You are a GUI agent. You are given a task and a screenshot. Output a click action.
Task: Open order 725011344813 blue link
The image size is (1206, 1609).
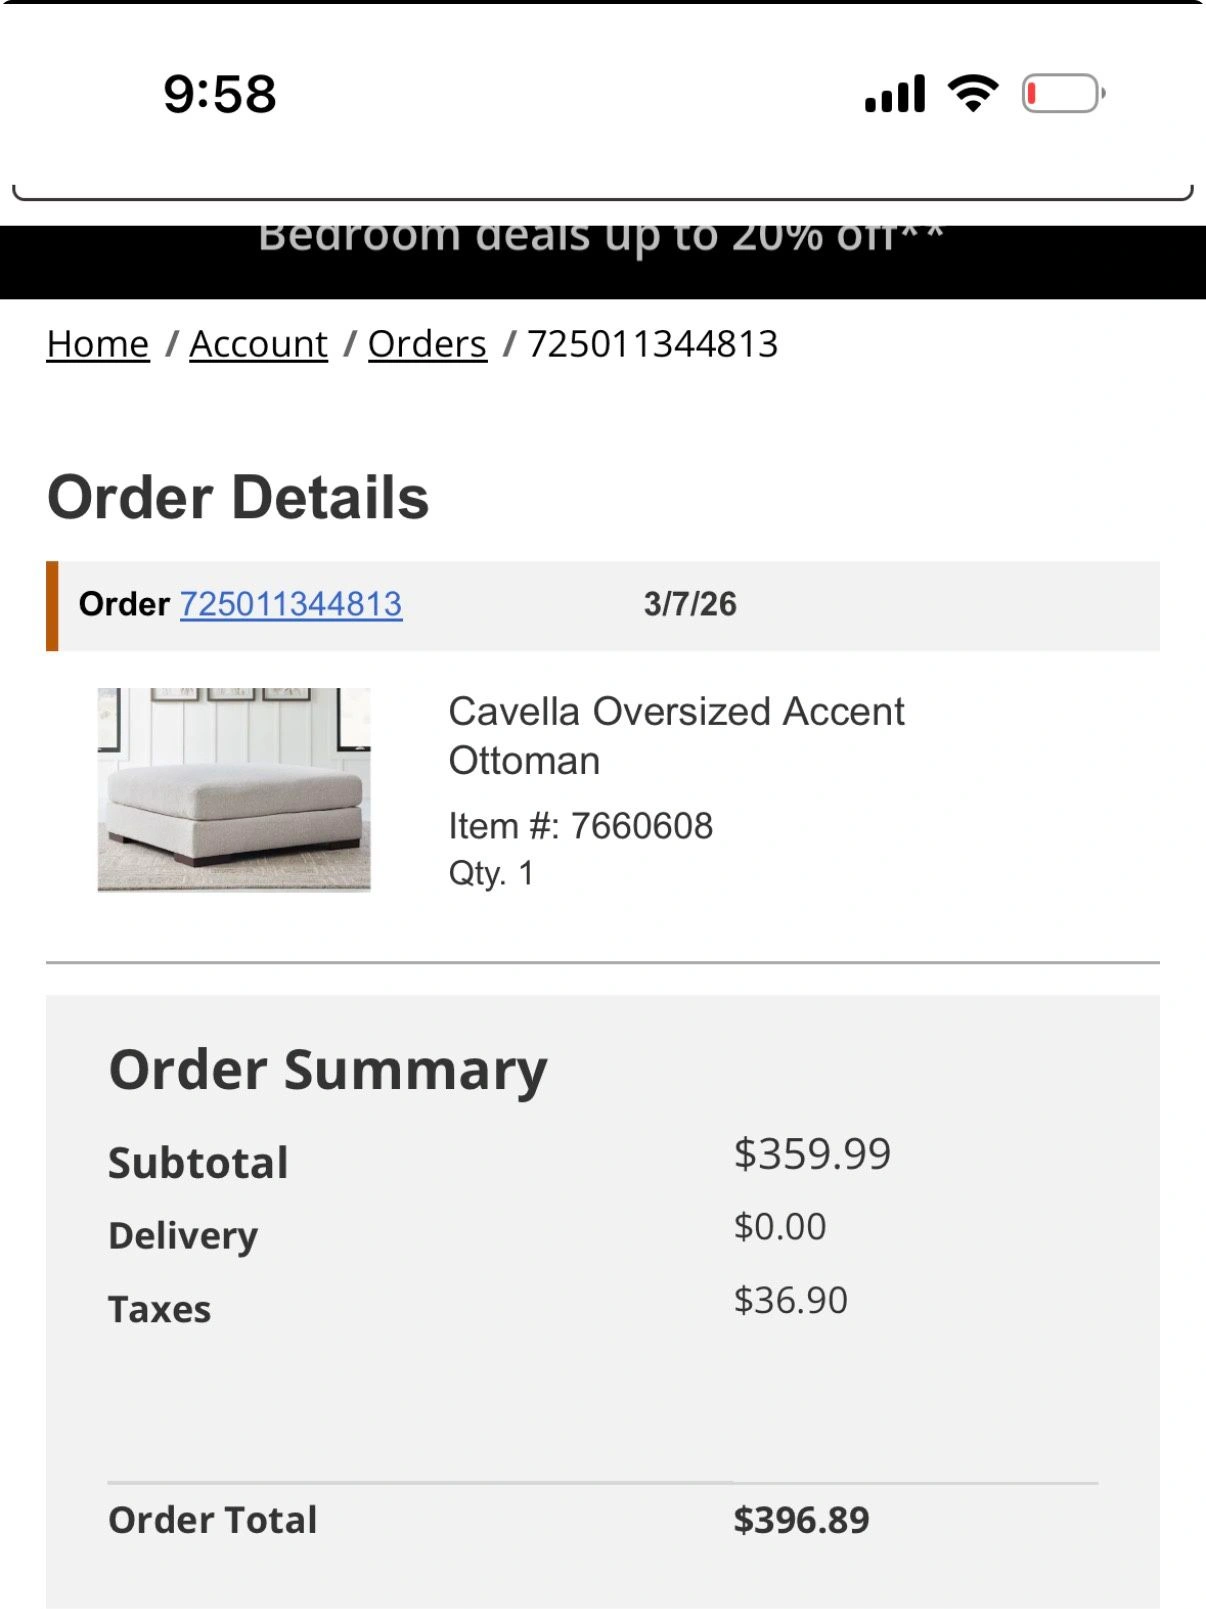tap(291, 604)
